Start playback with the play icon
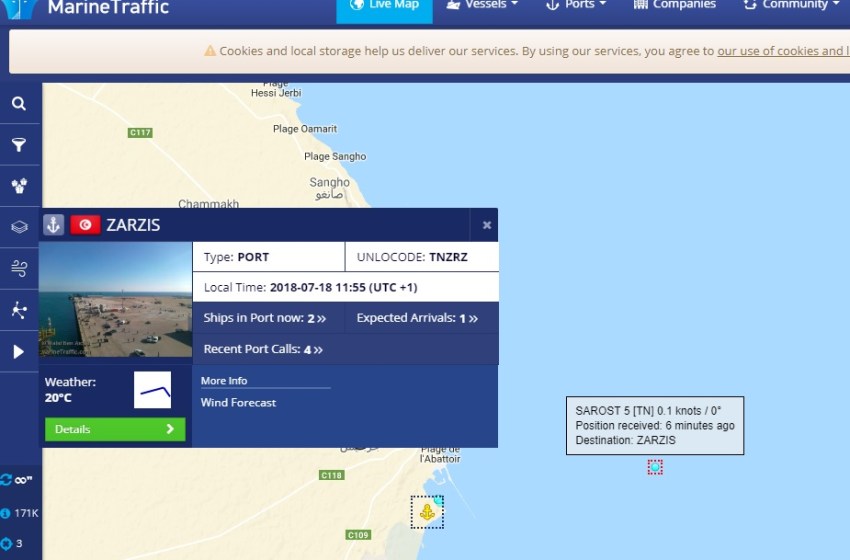 coord(19,352)
